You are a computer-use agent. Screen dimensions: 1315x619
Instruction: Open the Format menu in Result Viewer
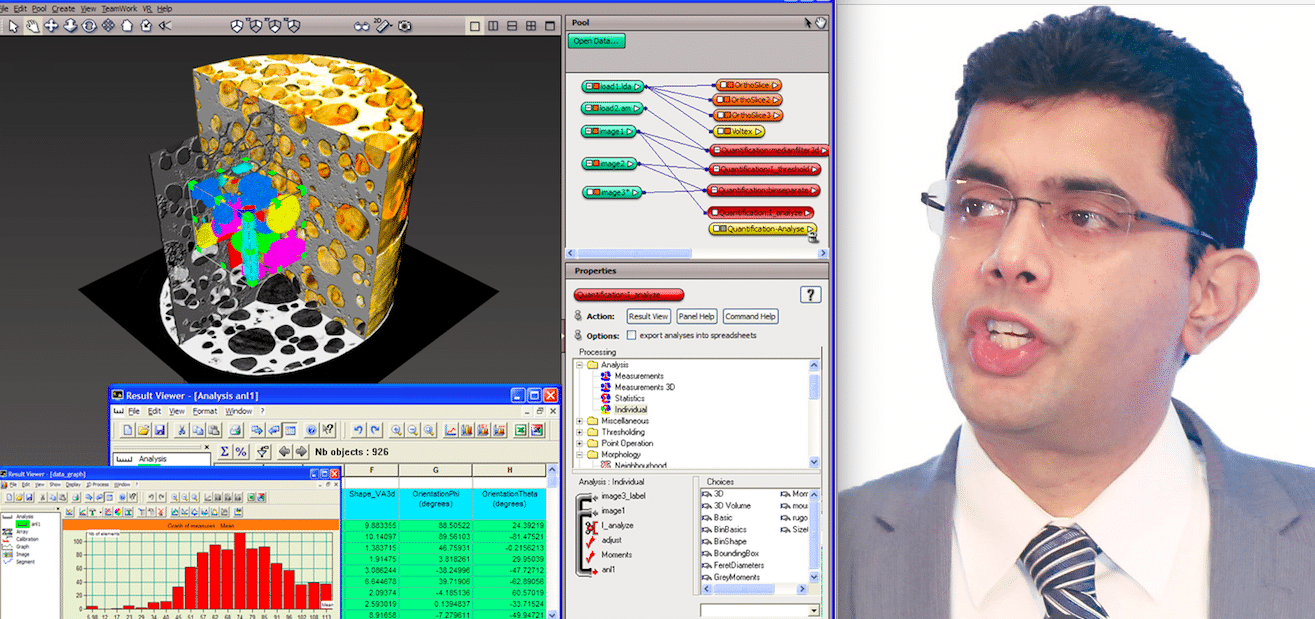[204, 411]
